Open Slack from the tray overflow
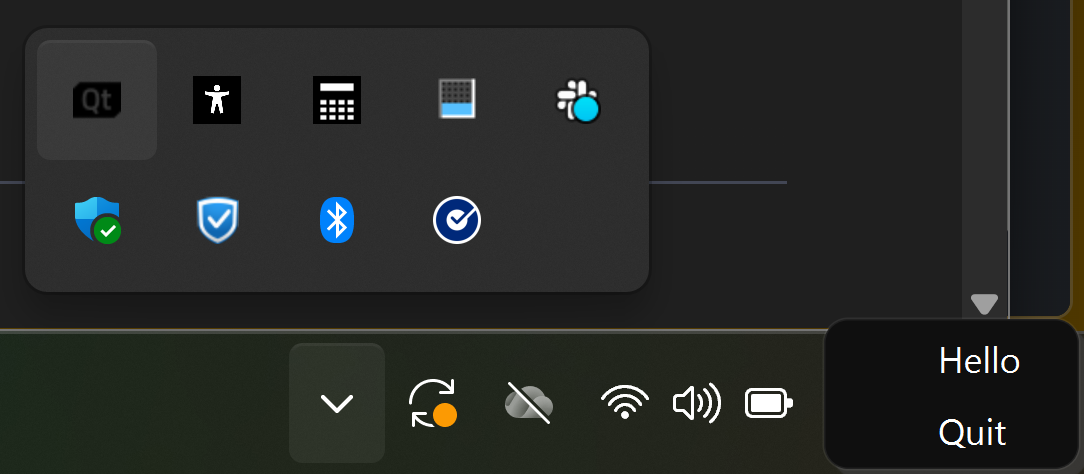This screenshot has height=474, width=1084. [x=578, y=102]
